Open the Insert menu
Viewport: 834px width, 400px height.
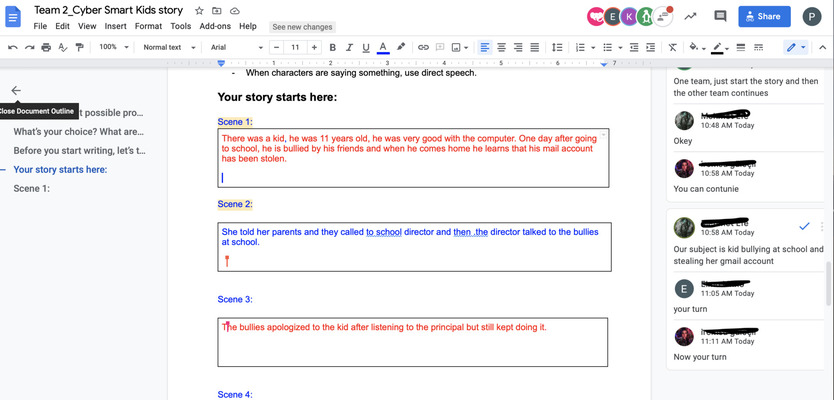tap(115, 26)
